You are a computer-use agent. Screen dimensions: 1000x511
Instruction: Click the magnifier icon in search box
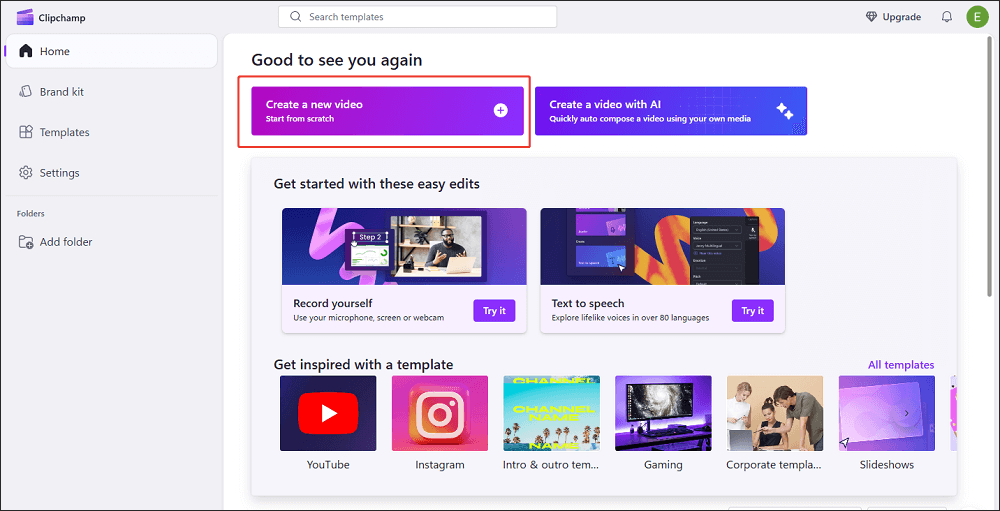point(295,17)
